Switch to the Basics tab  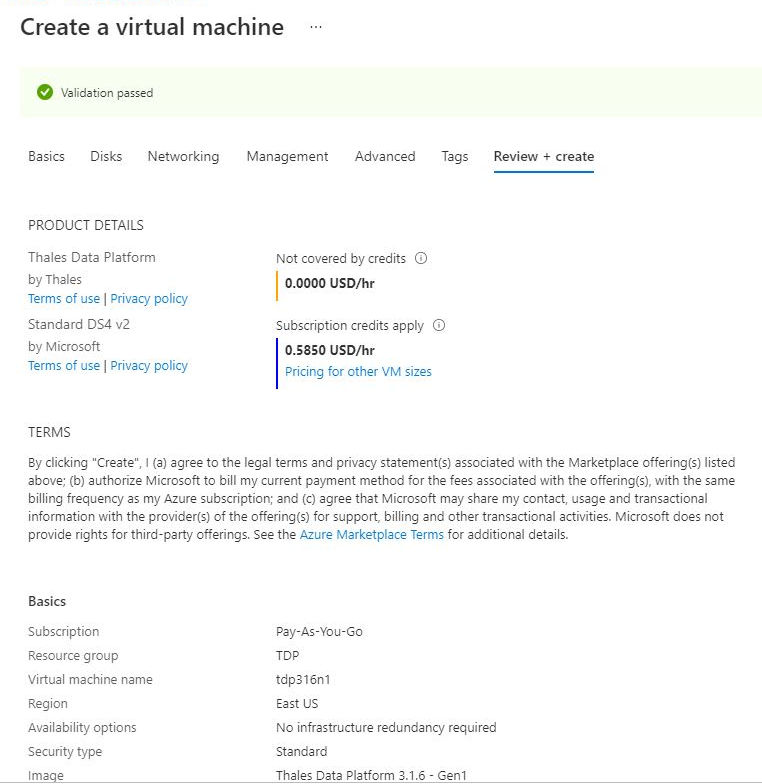pyautogui.click(x=46, y=156)
